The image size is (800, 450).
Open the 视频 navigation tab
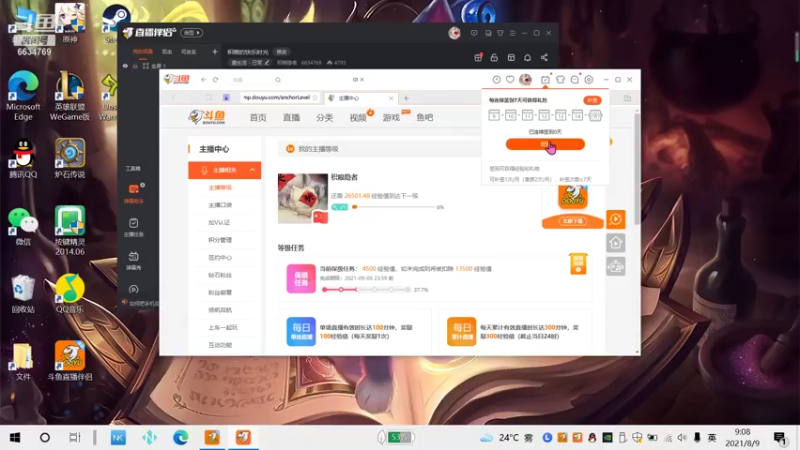(x=358, y=117)
